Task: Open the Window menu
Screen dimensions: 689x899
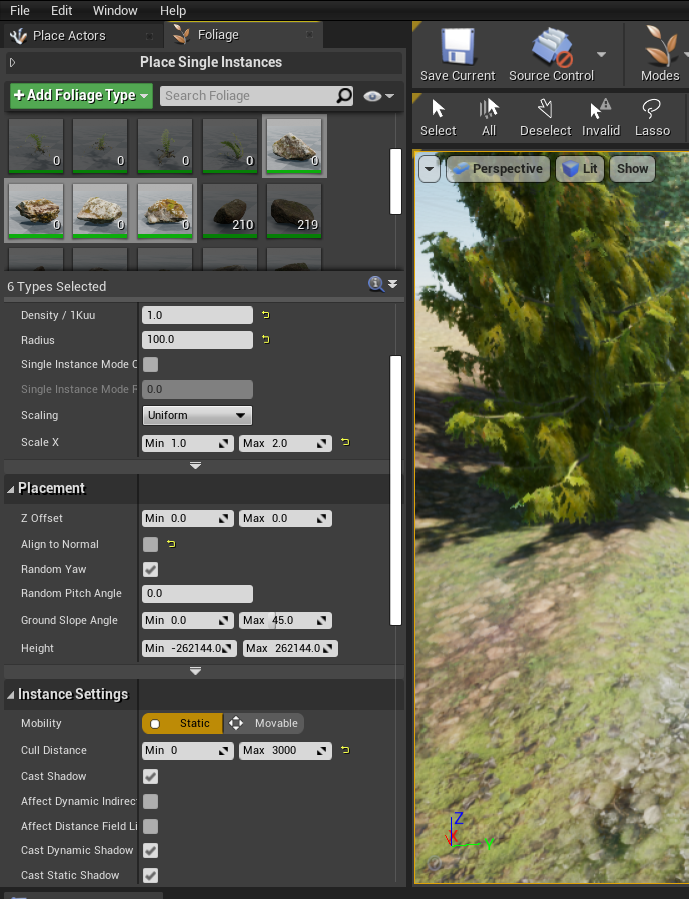Action: 115,10
